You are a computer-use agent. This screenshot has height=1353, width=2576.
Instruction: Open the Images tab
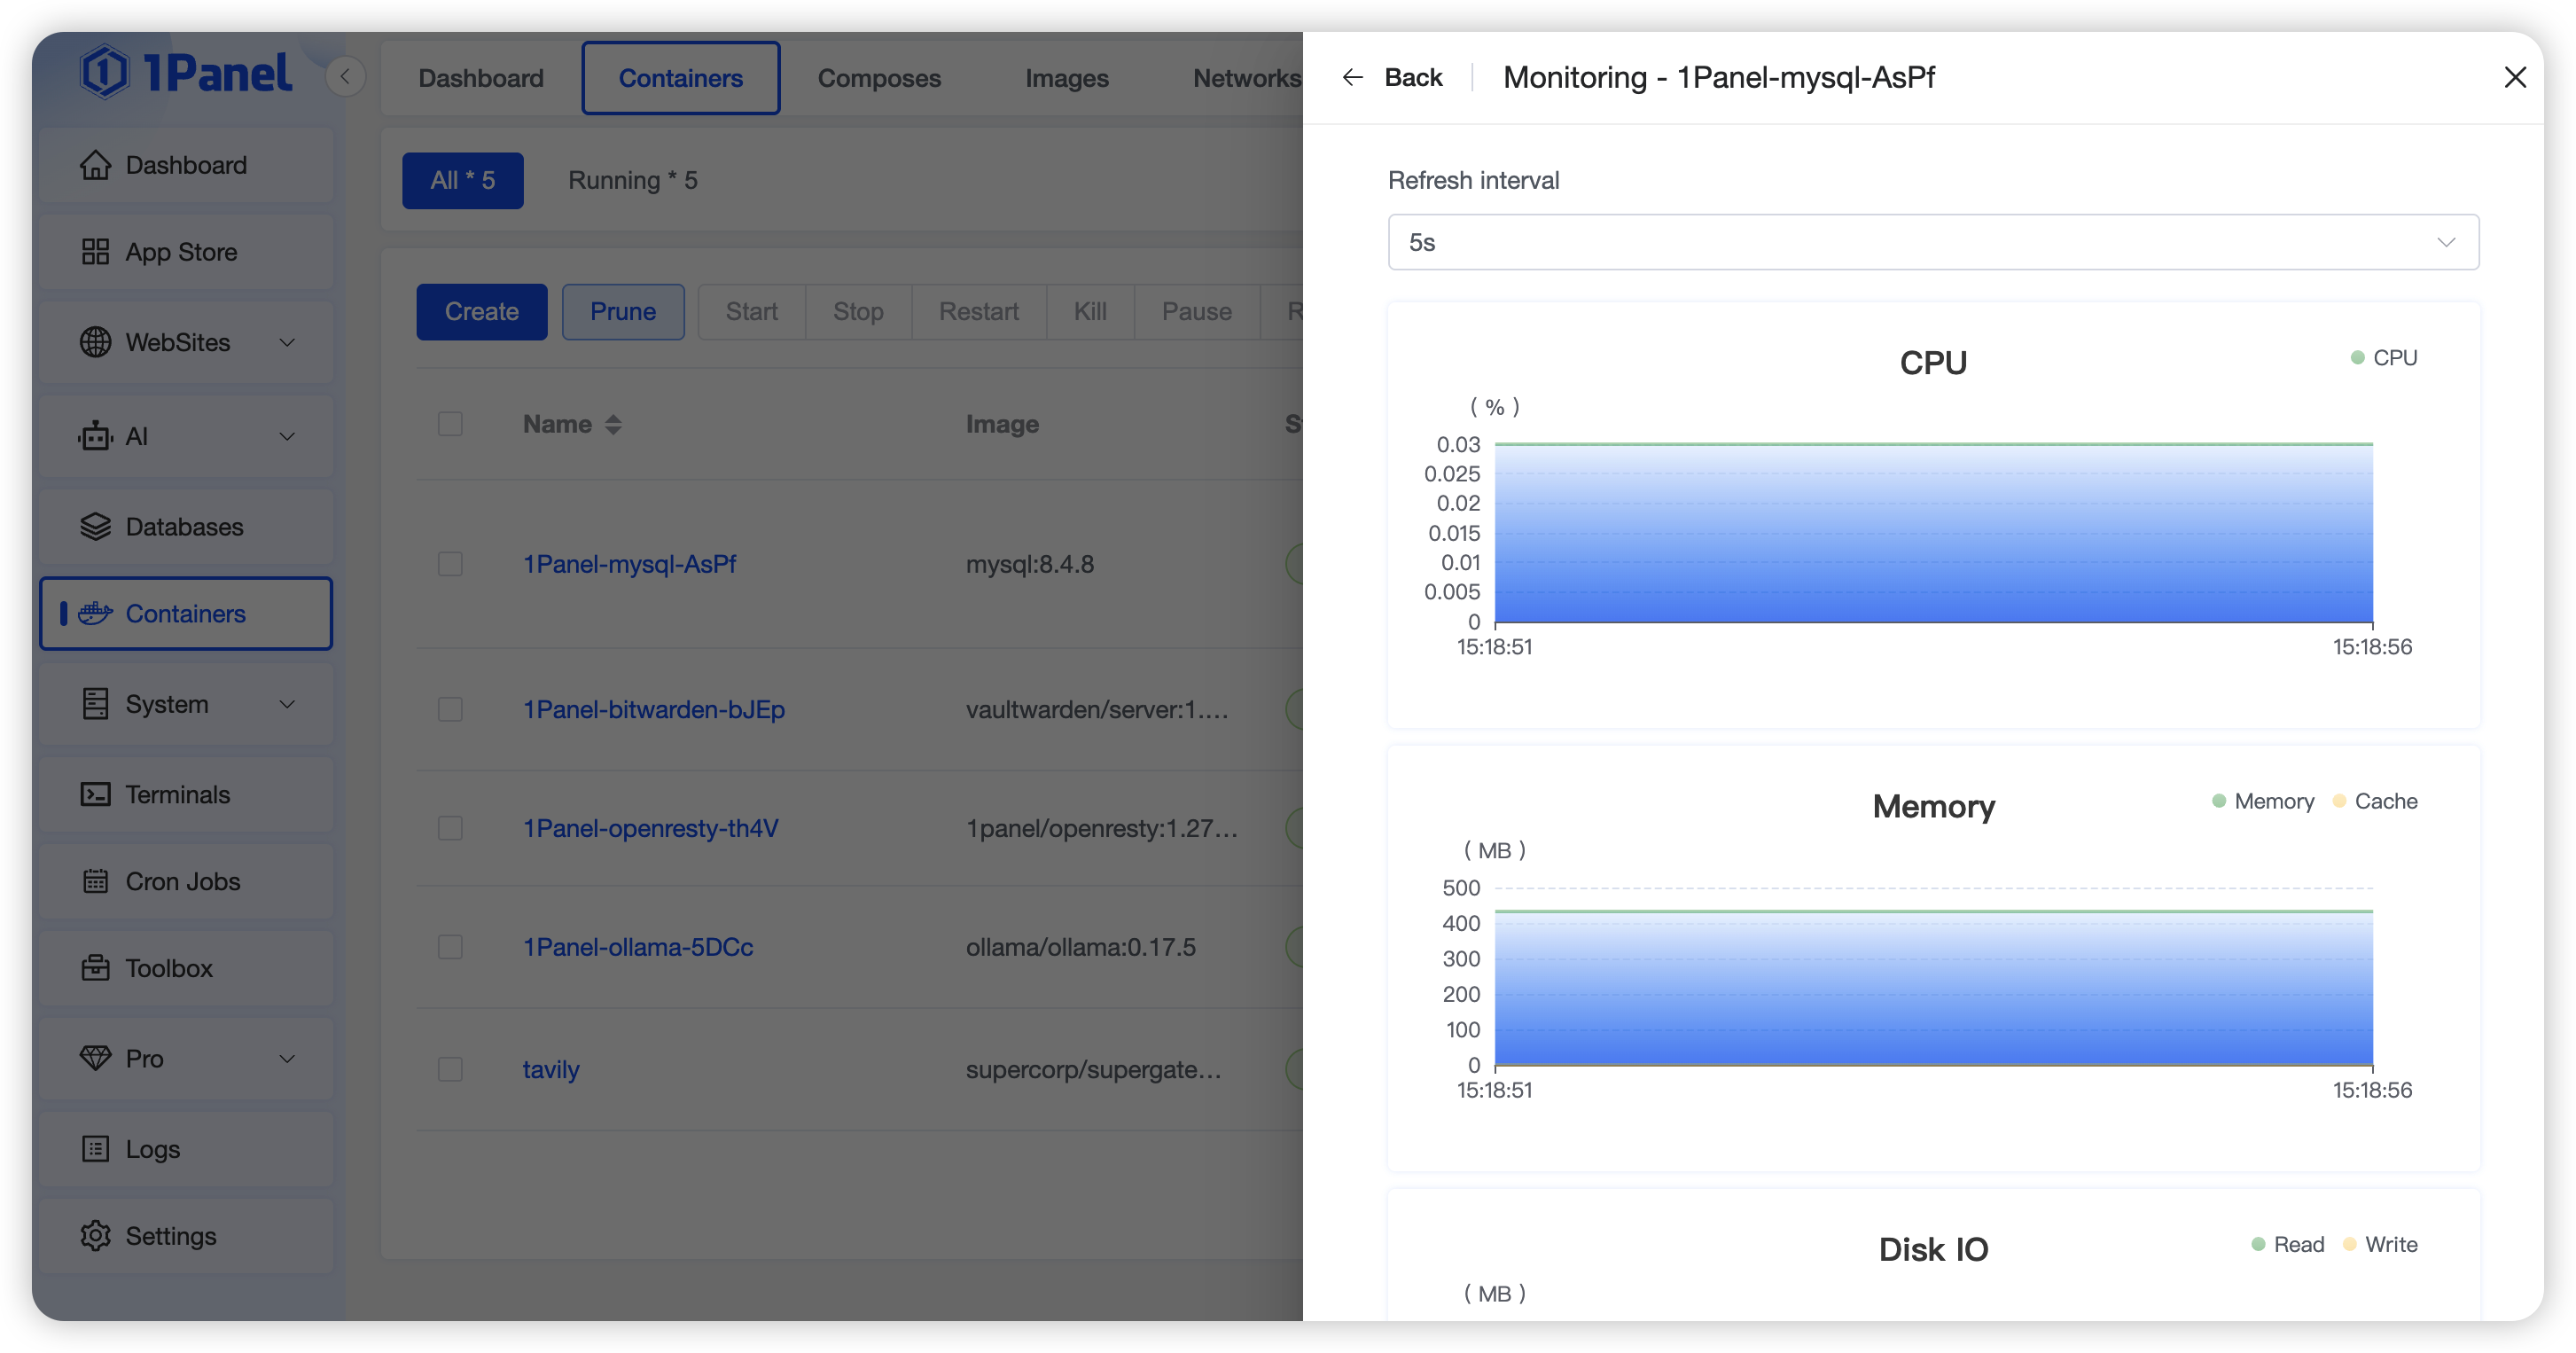(x=1066, y=78)
